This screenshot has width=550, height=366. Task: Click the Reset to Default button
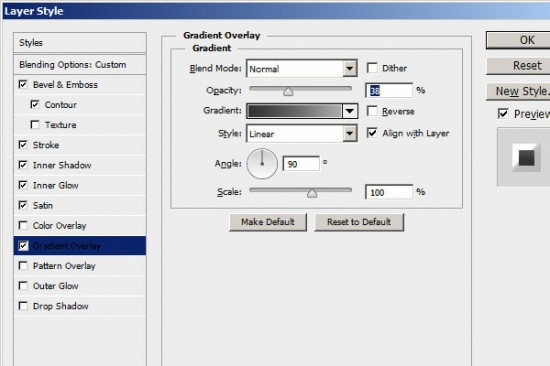coord(359,222)
